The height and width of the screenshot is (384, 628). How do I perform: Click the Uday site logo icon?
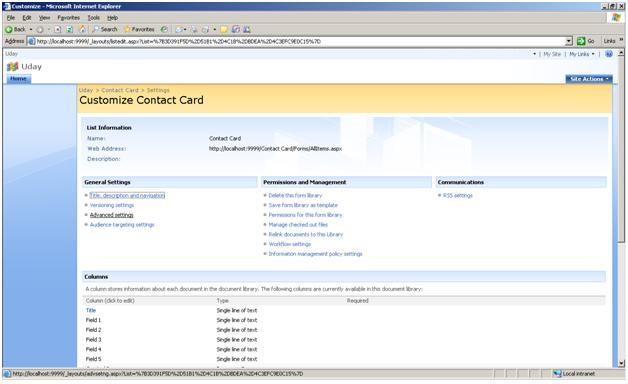point(12,66)
